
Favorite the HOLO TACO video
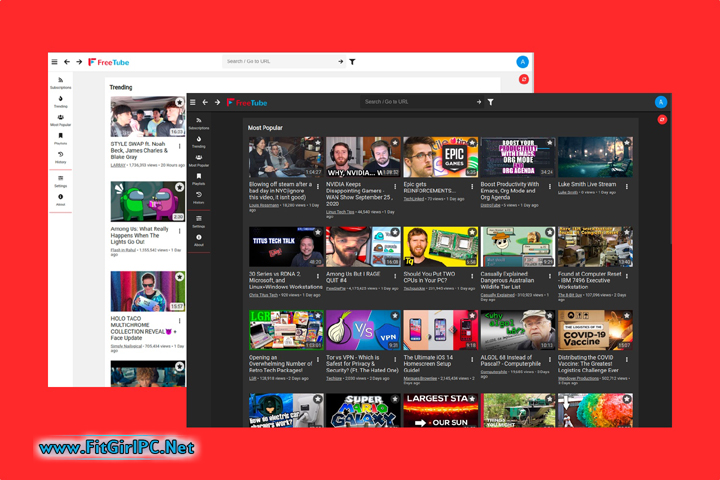tap(180, 277)
